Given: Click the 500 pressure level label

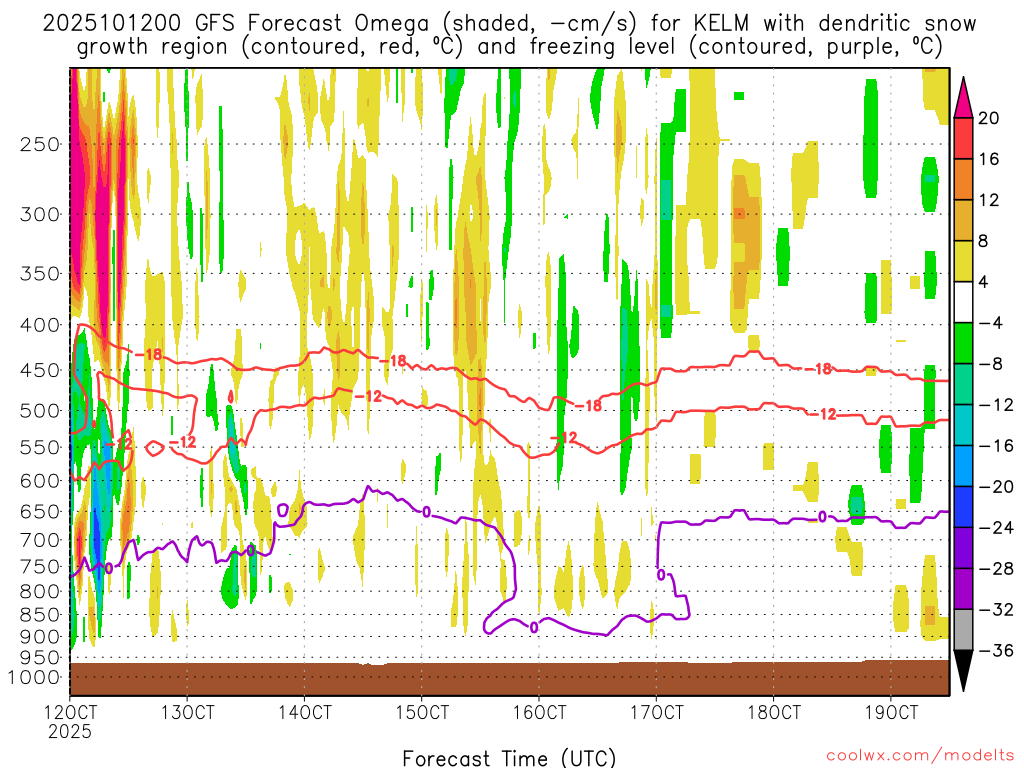Looking at the screenshot, I should (x=40, y=411).
